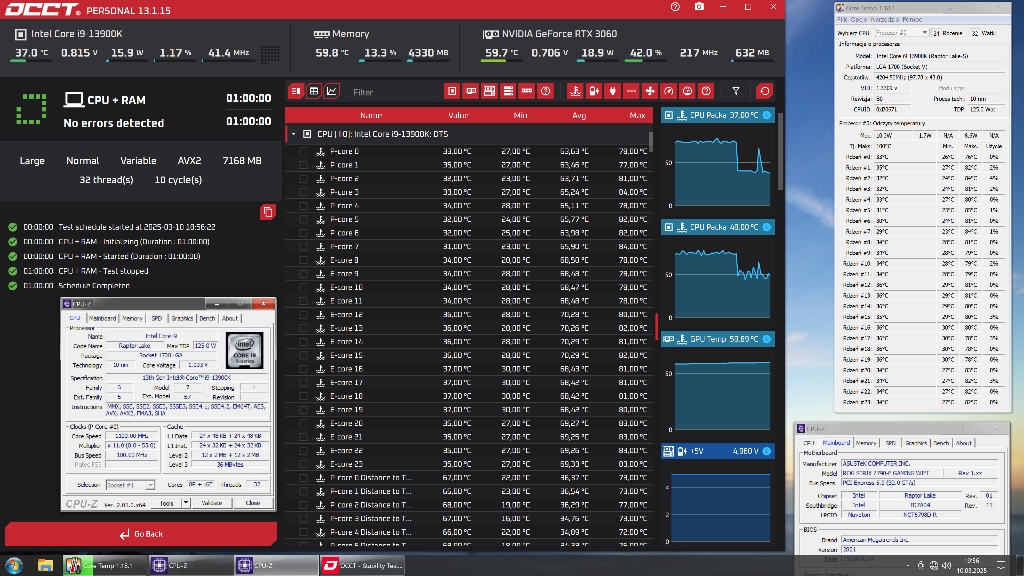1024x576 pixels.
Task: Tick checkbox for P-core 3 row
Action: click(x=303, y=192)
